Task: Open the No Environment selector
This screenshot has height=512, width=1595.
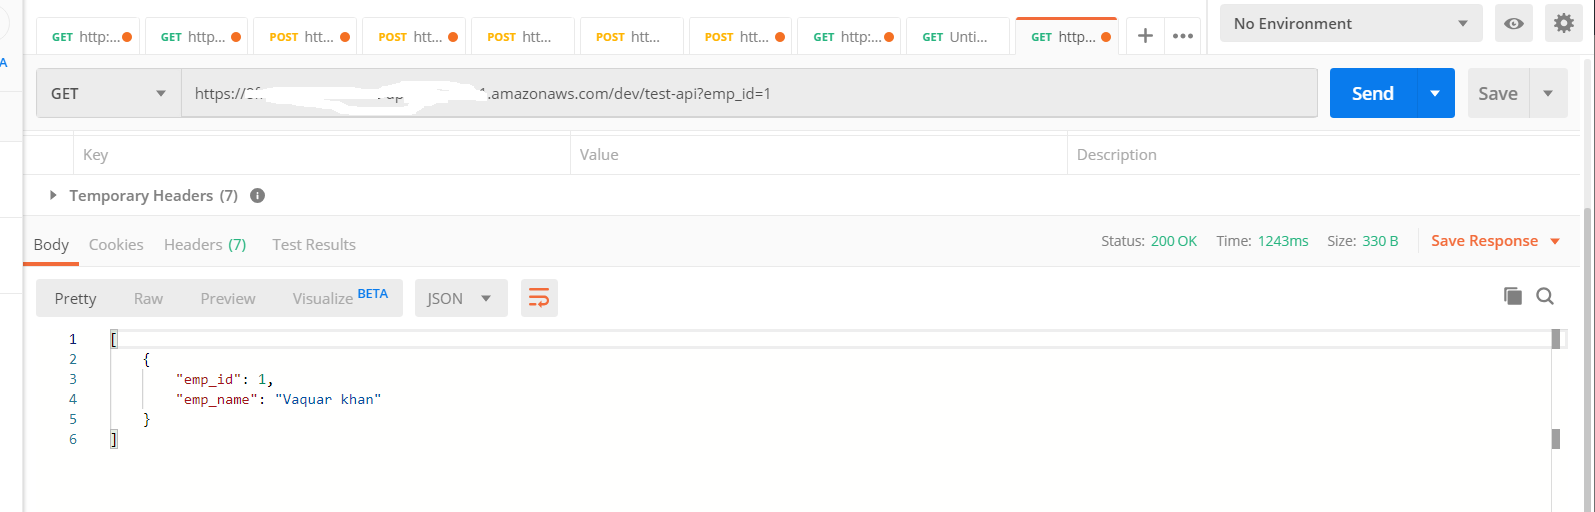Action: pos(1351,23)
